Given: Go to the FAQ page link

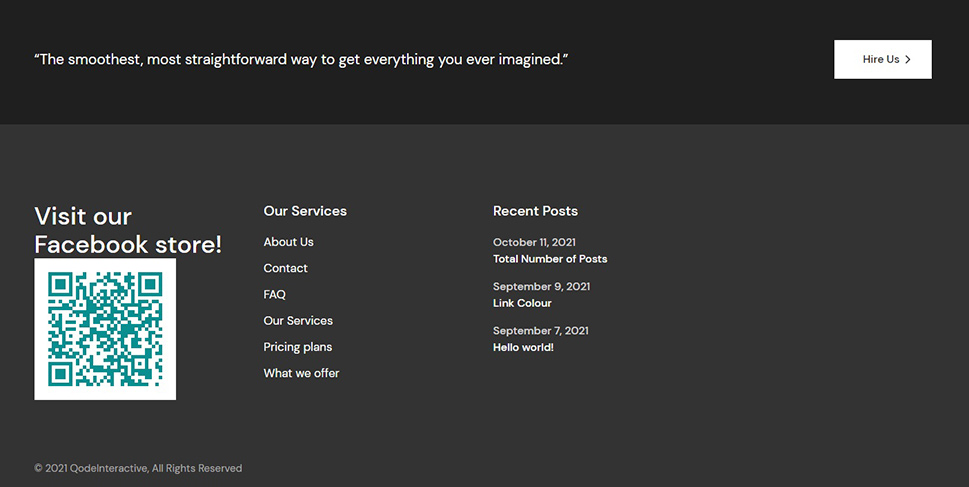Looking at the screenshot, I should (x=274, y=294).
